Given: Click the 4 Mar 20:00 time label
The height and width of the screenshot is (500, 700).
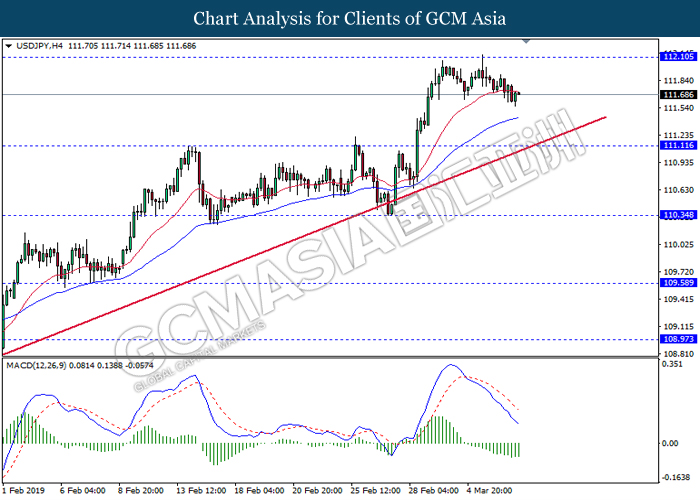Looking at the screenshot, I should [489, 490].
